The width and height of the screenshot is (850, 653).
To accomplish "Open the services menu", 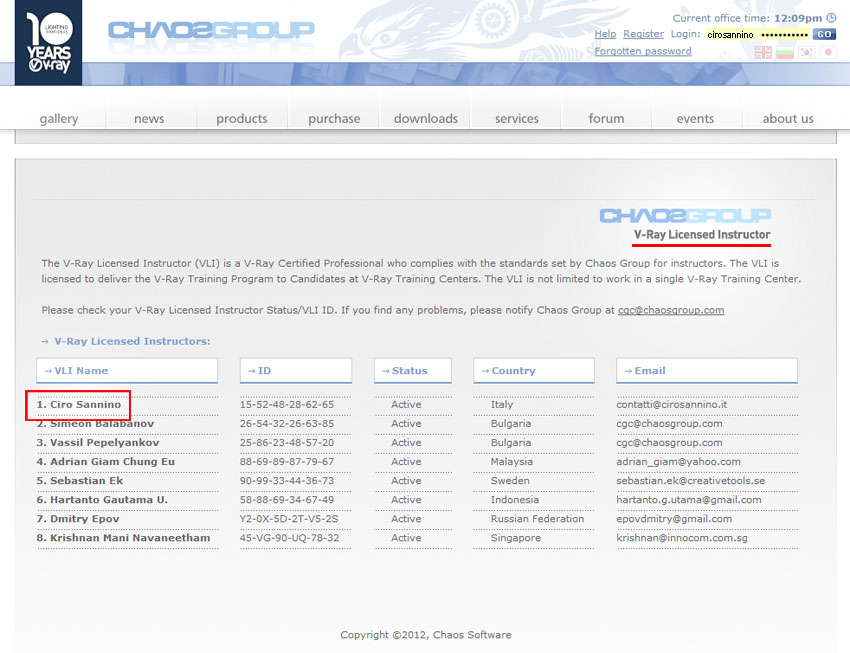I will pyautogui.click(x=517, y=119).
